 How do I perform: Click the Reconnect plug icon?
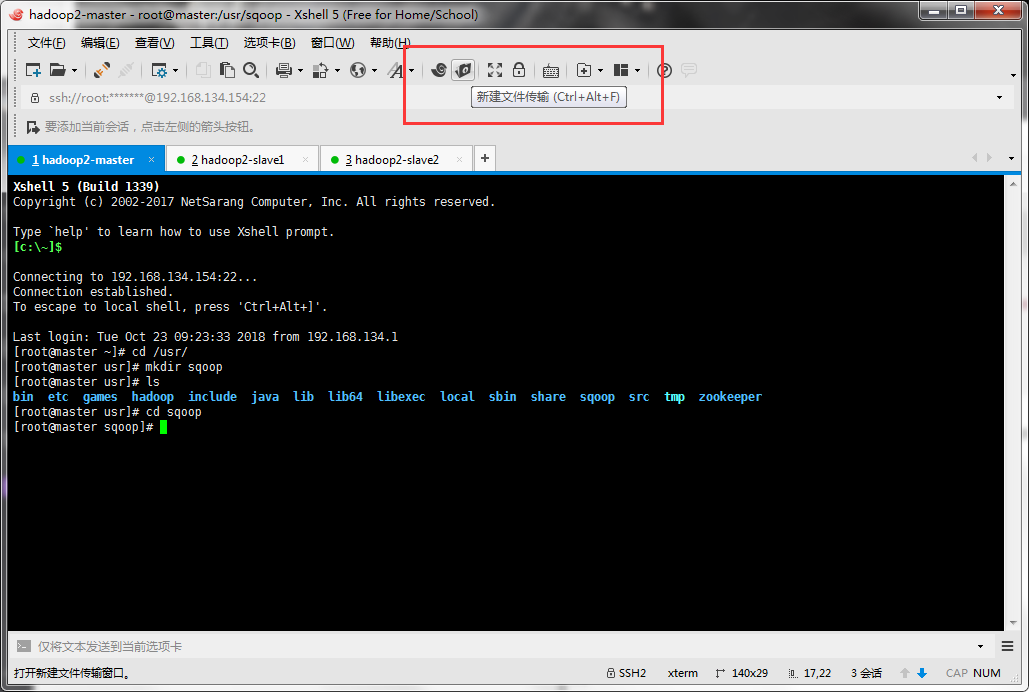click(x=101, y=70)
